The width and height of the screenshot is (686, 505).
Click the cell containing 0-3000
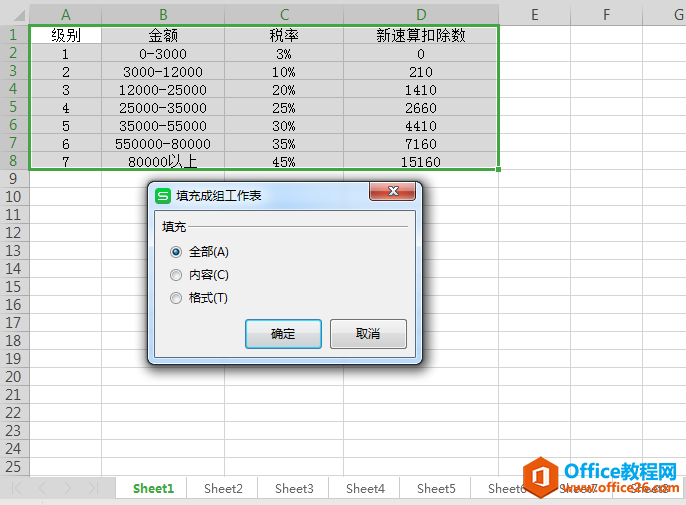pos(163,54)
